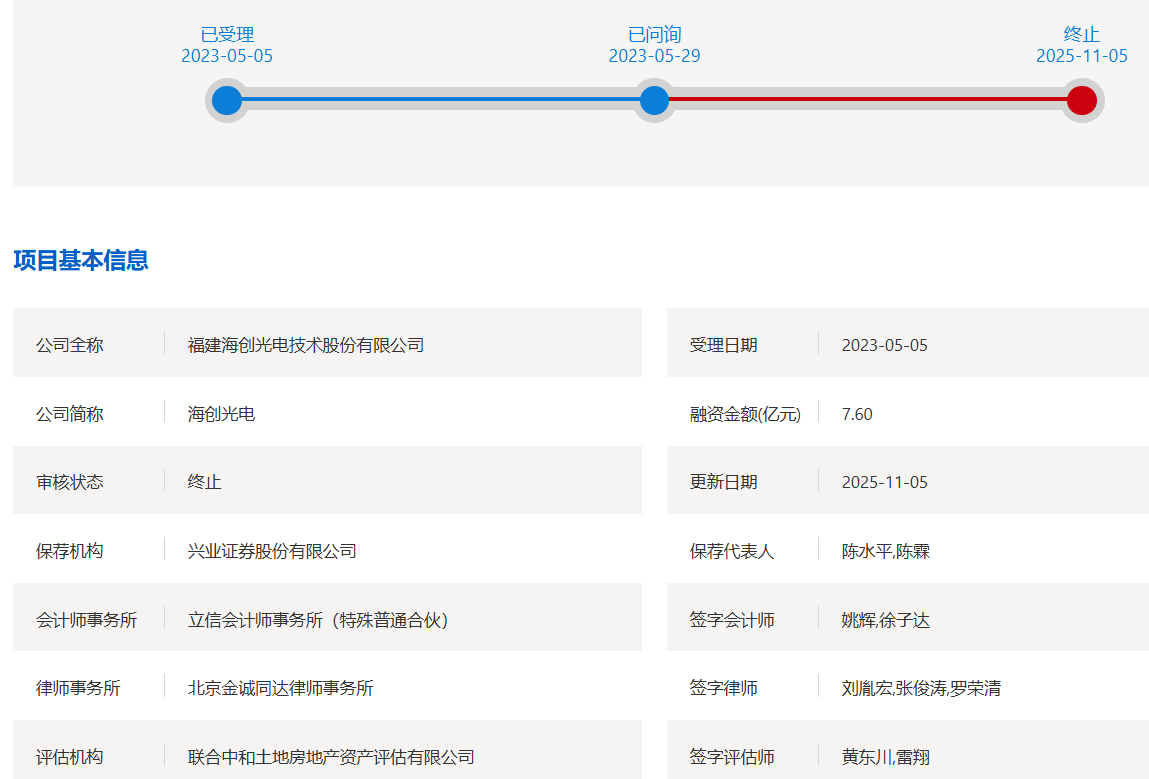Click sponsor representatives 陈水平,陈霖
Screen dimensions: 1149x779
point(886,551)
